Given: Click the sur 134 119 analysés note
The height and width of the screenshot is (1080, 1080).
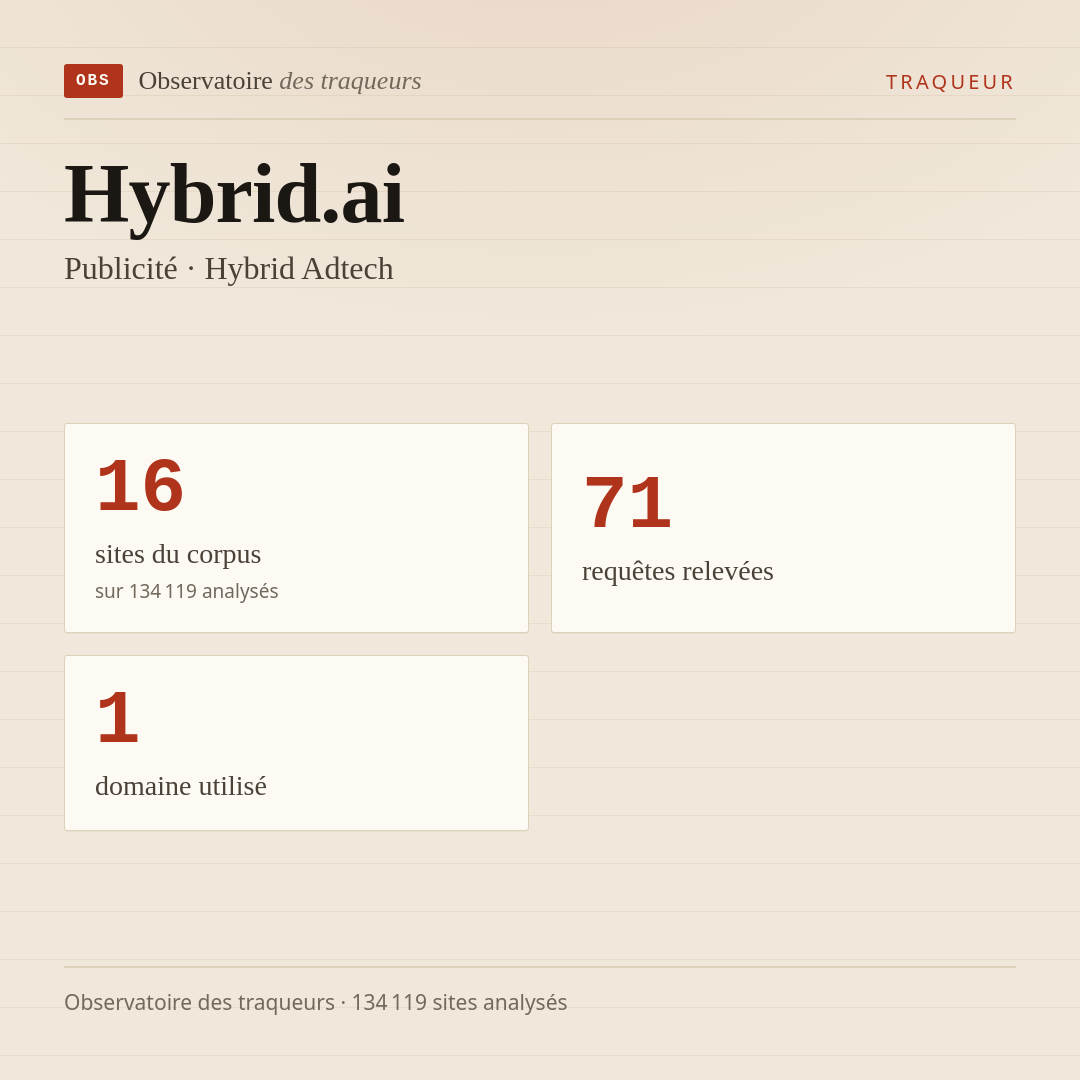Looking at the screenshot, I should point(187,591).
